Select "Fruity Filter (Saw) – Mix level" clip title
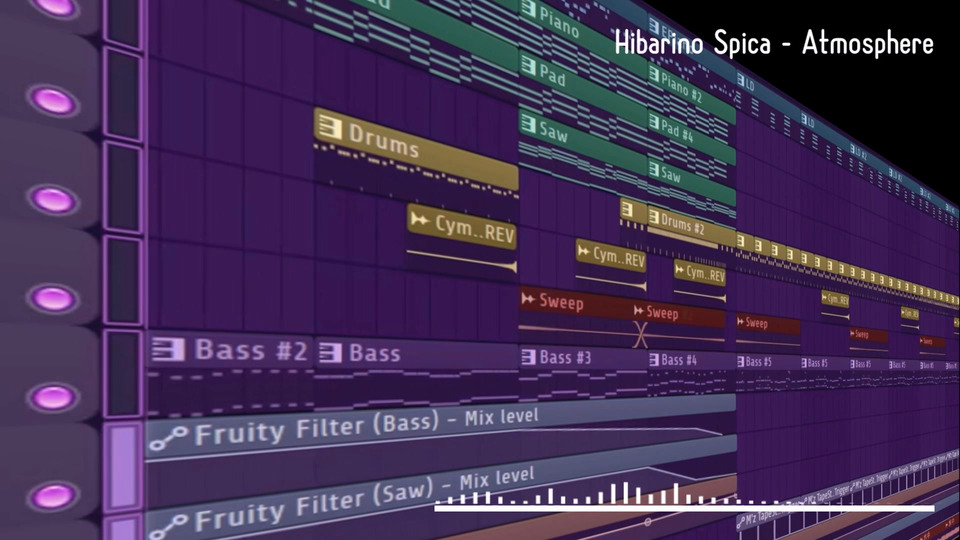This screenshot has width=960, height=540. coord(364,501)
